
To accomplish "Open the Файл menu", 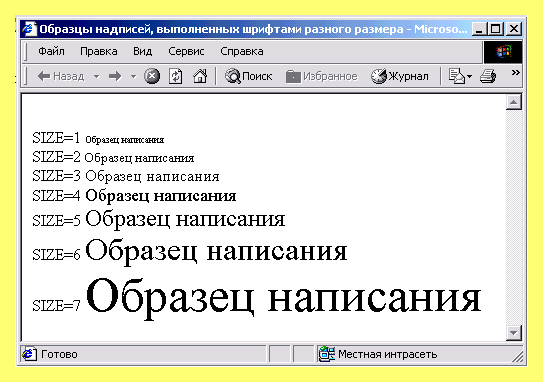I will pos(51,51).
